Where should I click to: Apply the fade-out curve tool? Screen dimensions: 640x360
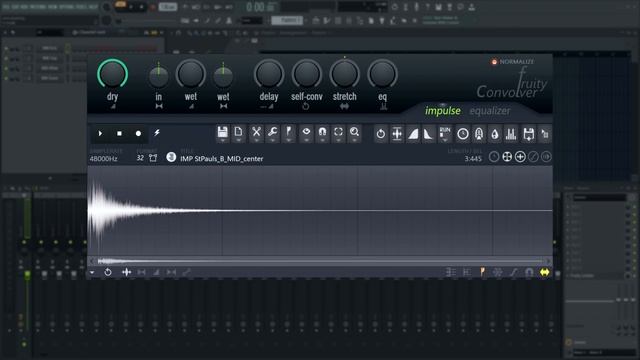click(x=428, y=134)
